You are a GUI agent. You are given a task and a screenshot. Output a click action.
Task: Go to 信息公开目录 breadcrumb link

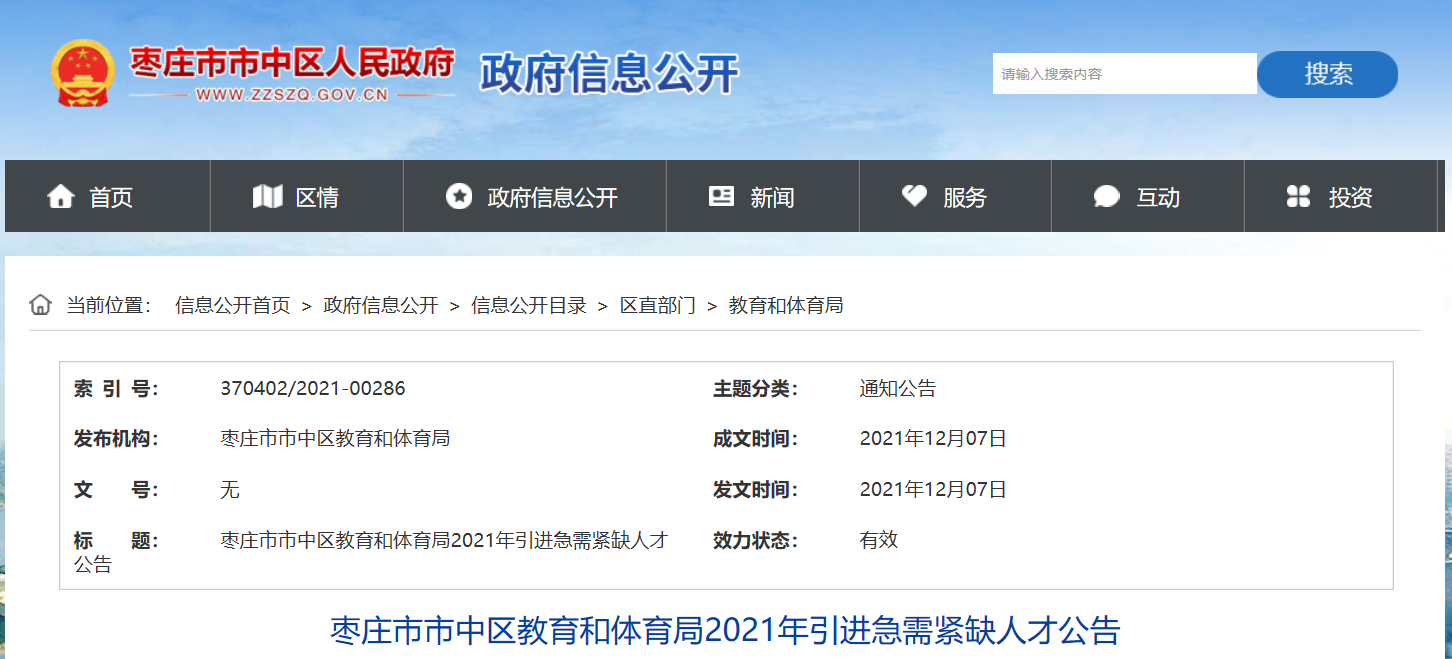tap(529, 305)
